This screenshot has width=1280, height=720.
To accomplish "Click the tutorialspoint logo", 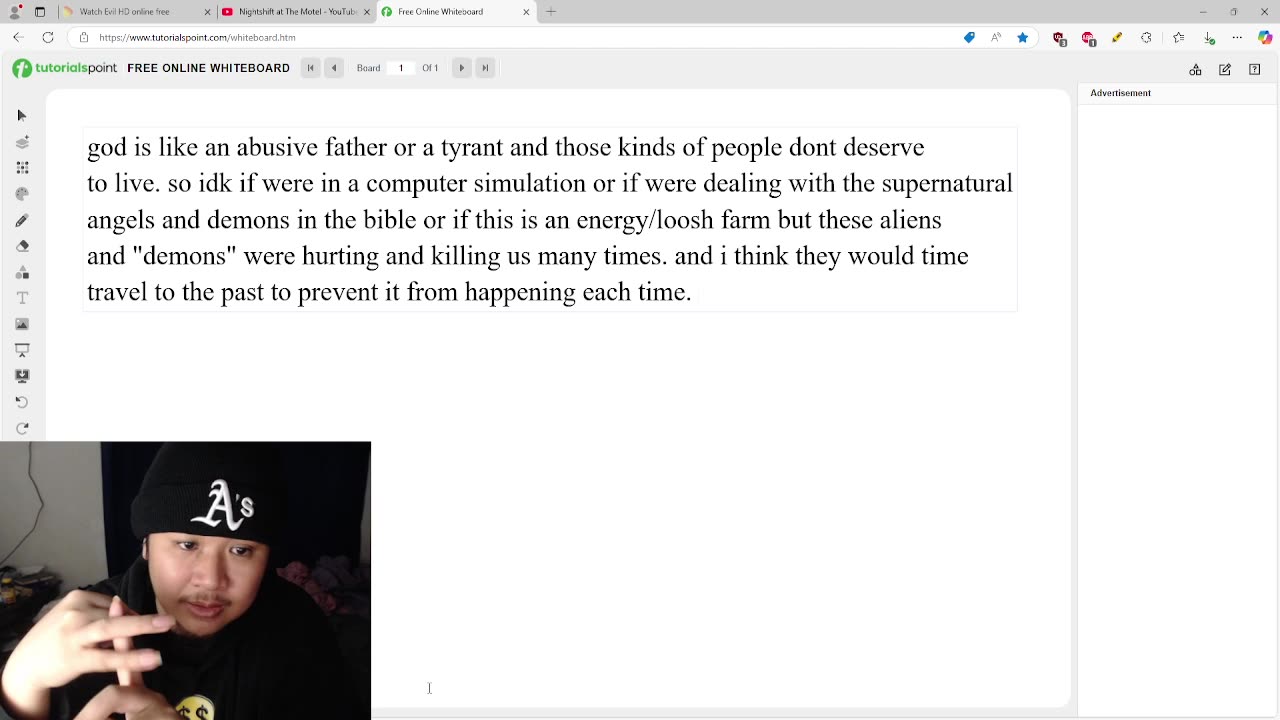I will 65,68.
